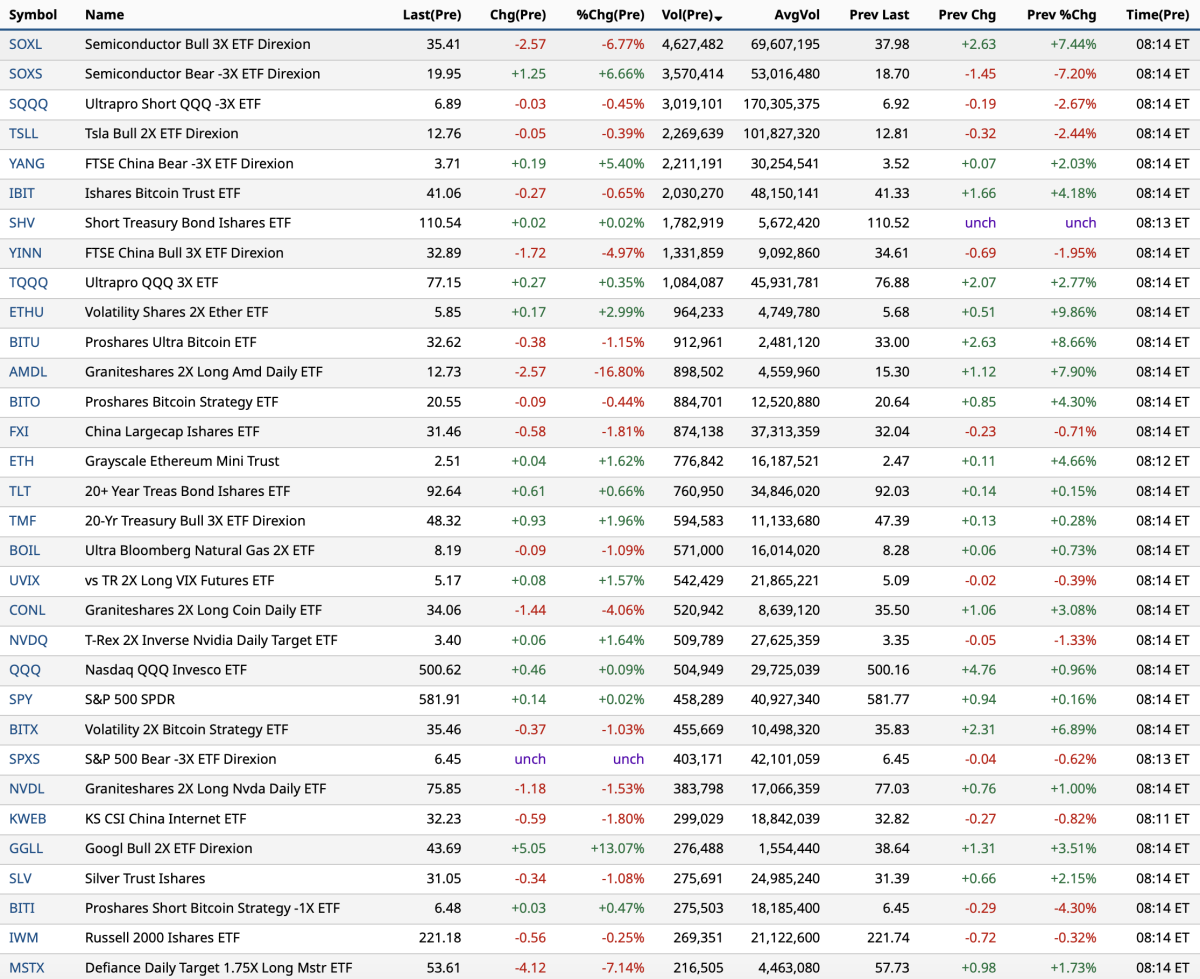The height and width of the screenshot is (979, 1200).
Task: Sort by the AvgVol column header
Action: click(797, 15)
